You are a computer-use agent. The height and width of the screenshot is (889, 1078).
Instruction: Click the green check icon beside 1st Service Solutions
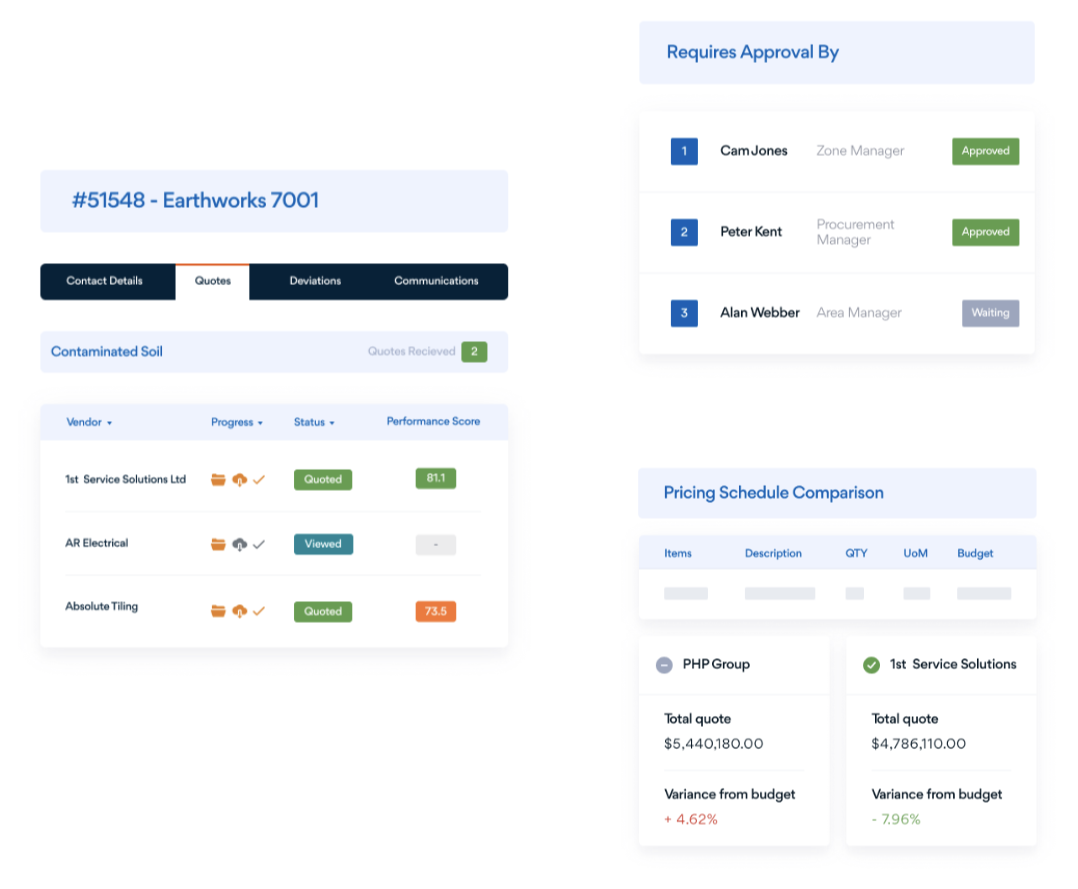(x=871, y=665)
